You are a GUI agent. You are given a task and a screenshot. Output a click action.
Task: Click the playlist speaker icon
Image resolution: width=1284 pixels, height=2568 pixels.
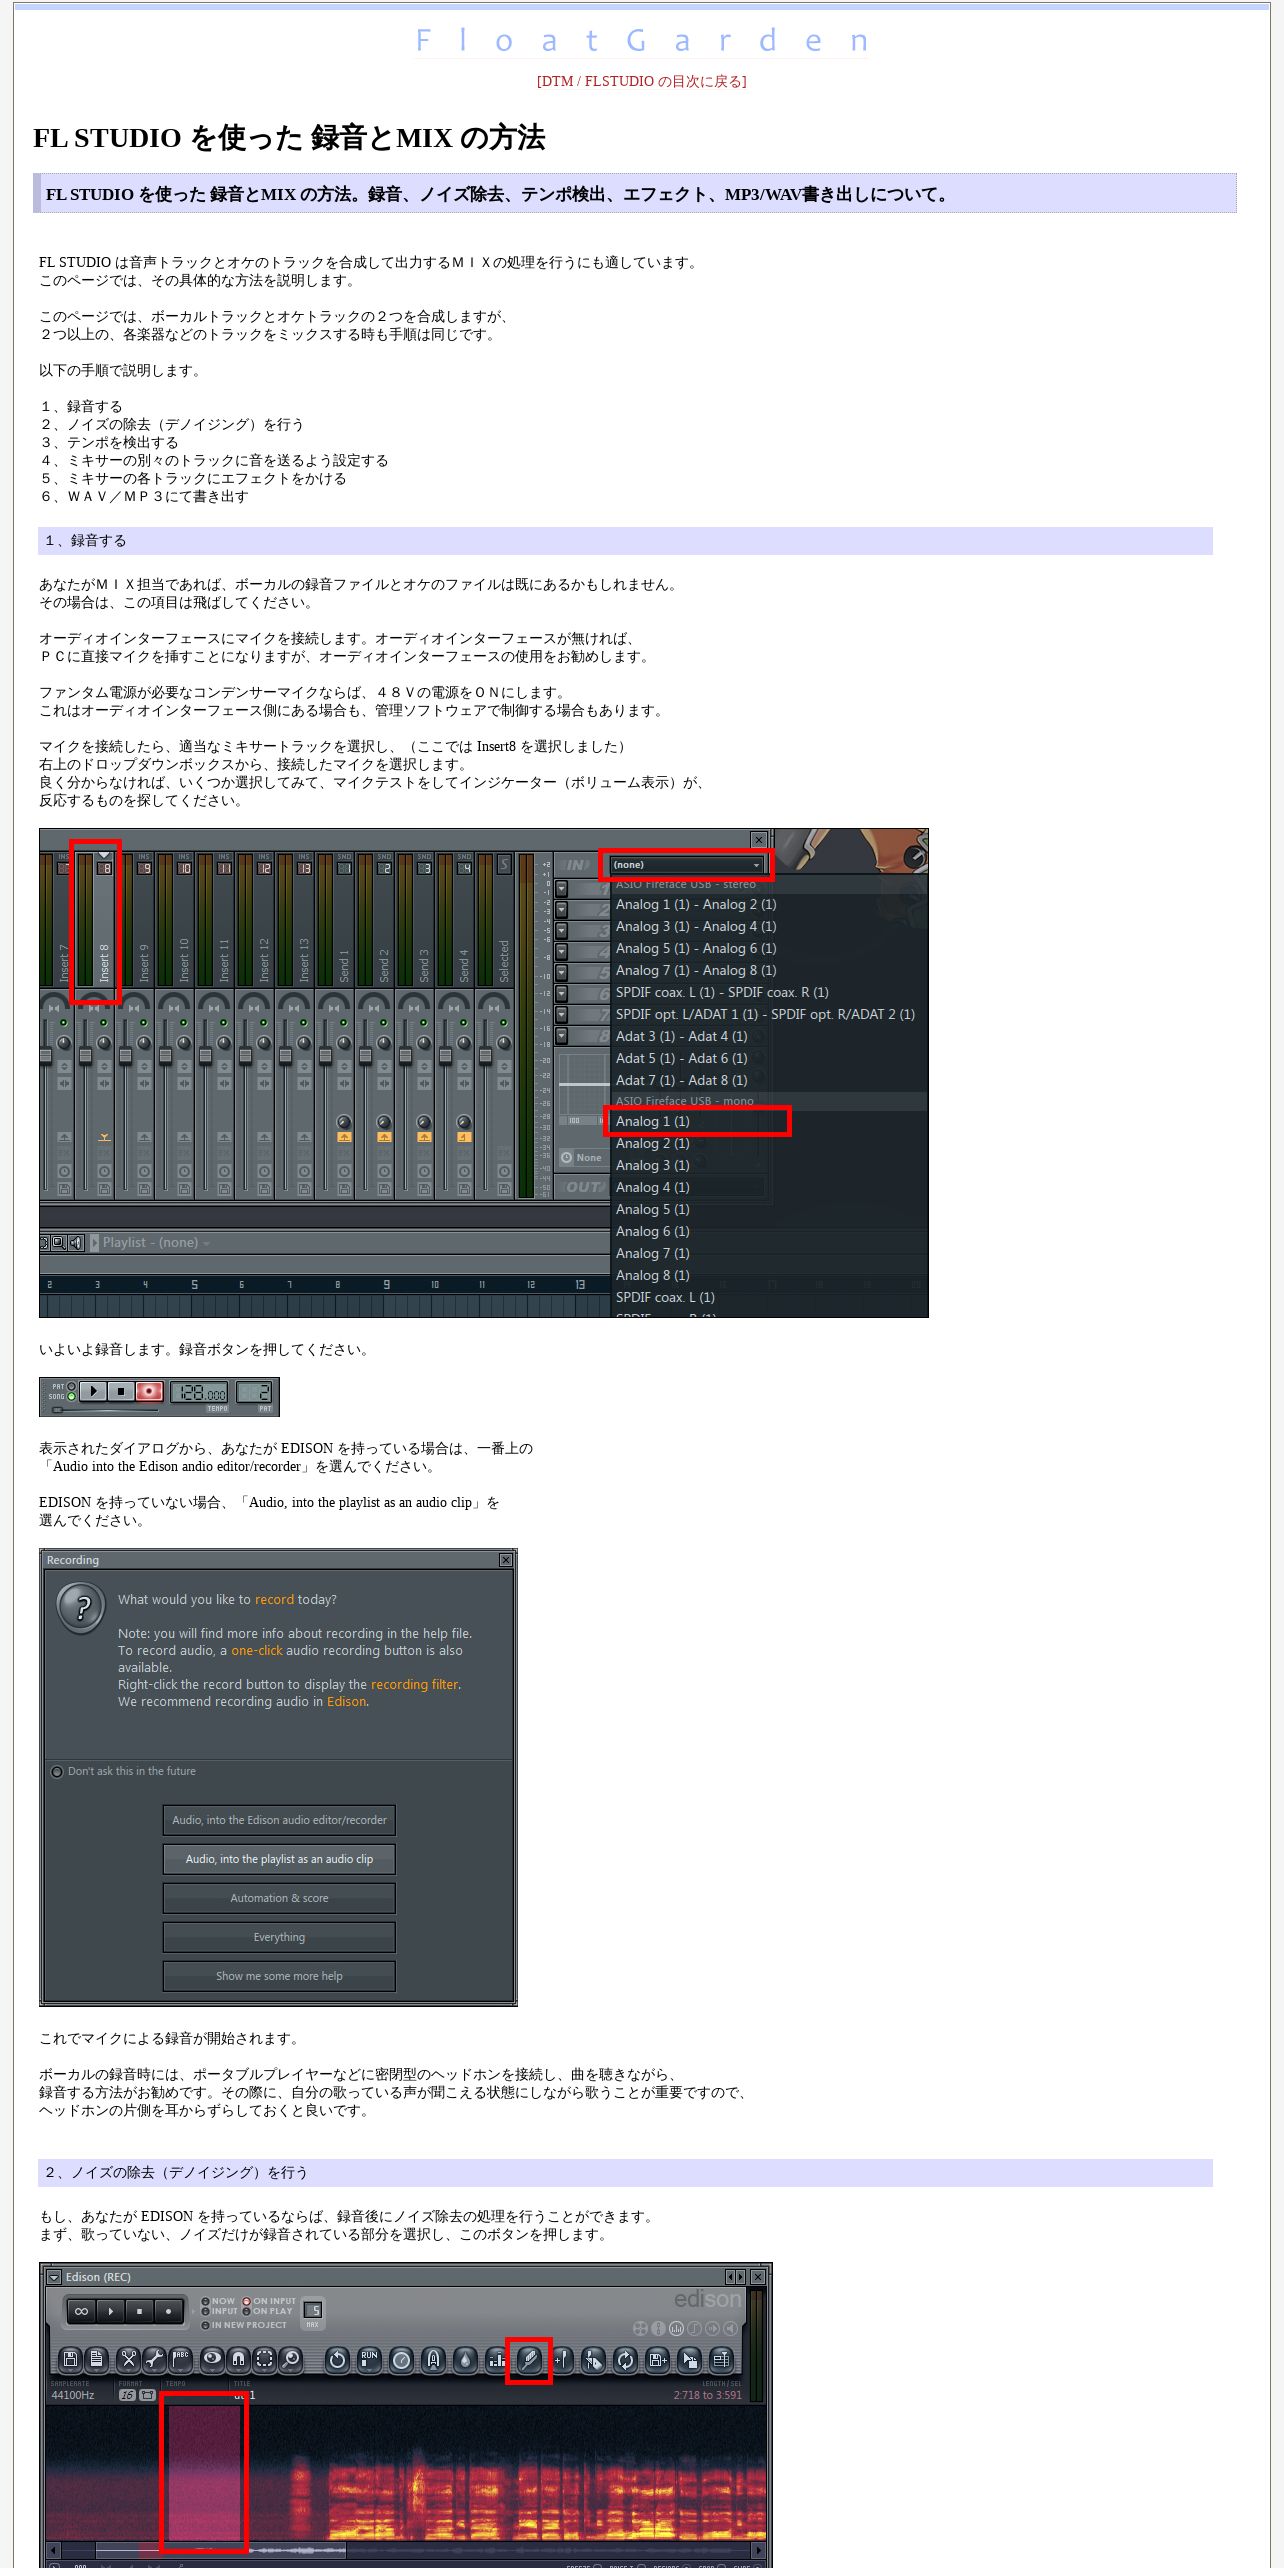(x=76, y=1243)
